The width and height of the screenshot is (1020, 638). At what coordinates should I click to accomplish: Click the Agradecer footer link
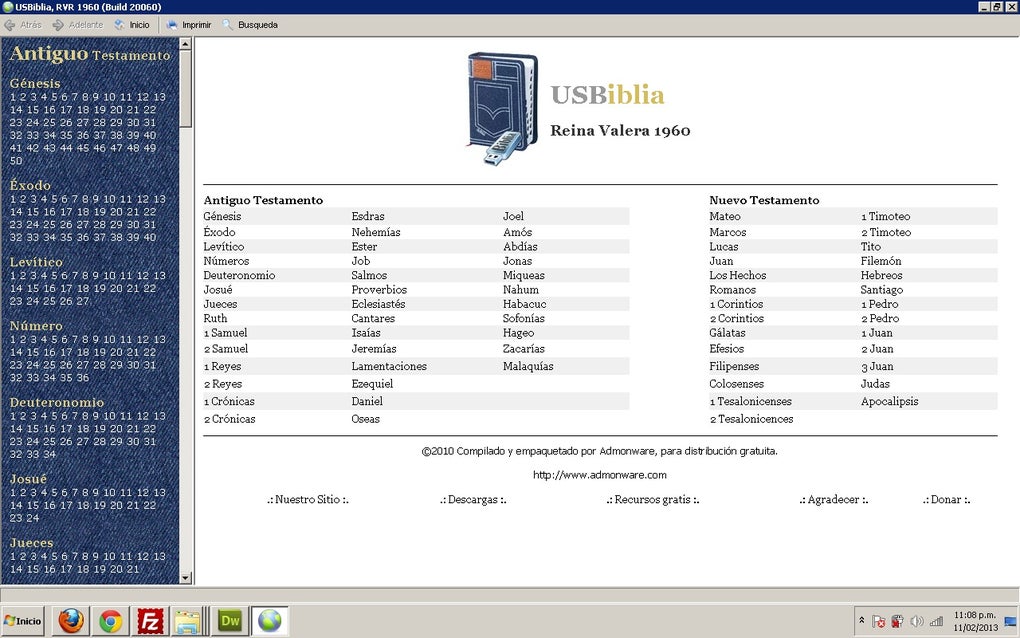[x=833, y=500]
